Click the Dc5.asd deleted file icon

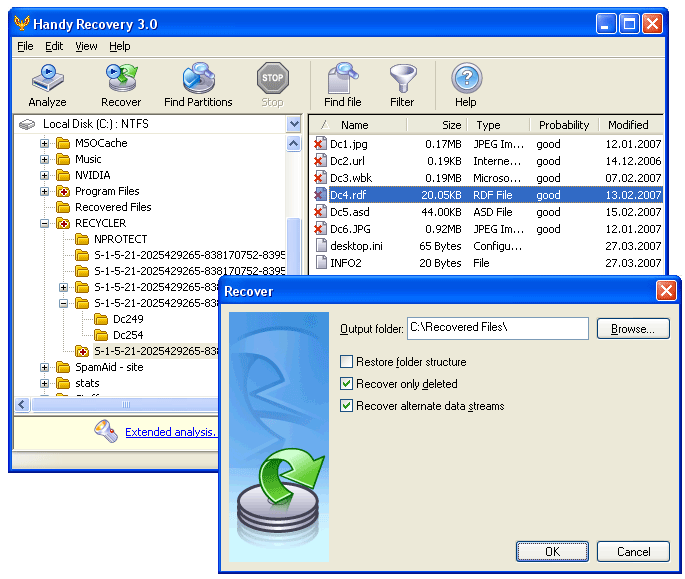point(320,212)
